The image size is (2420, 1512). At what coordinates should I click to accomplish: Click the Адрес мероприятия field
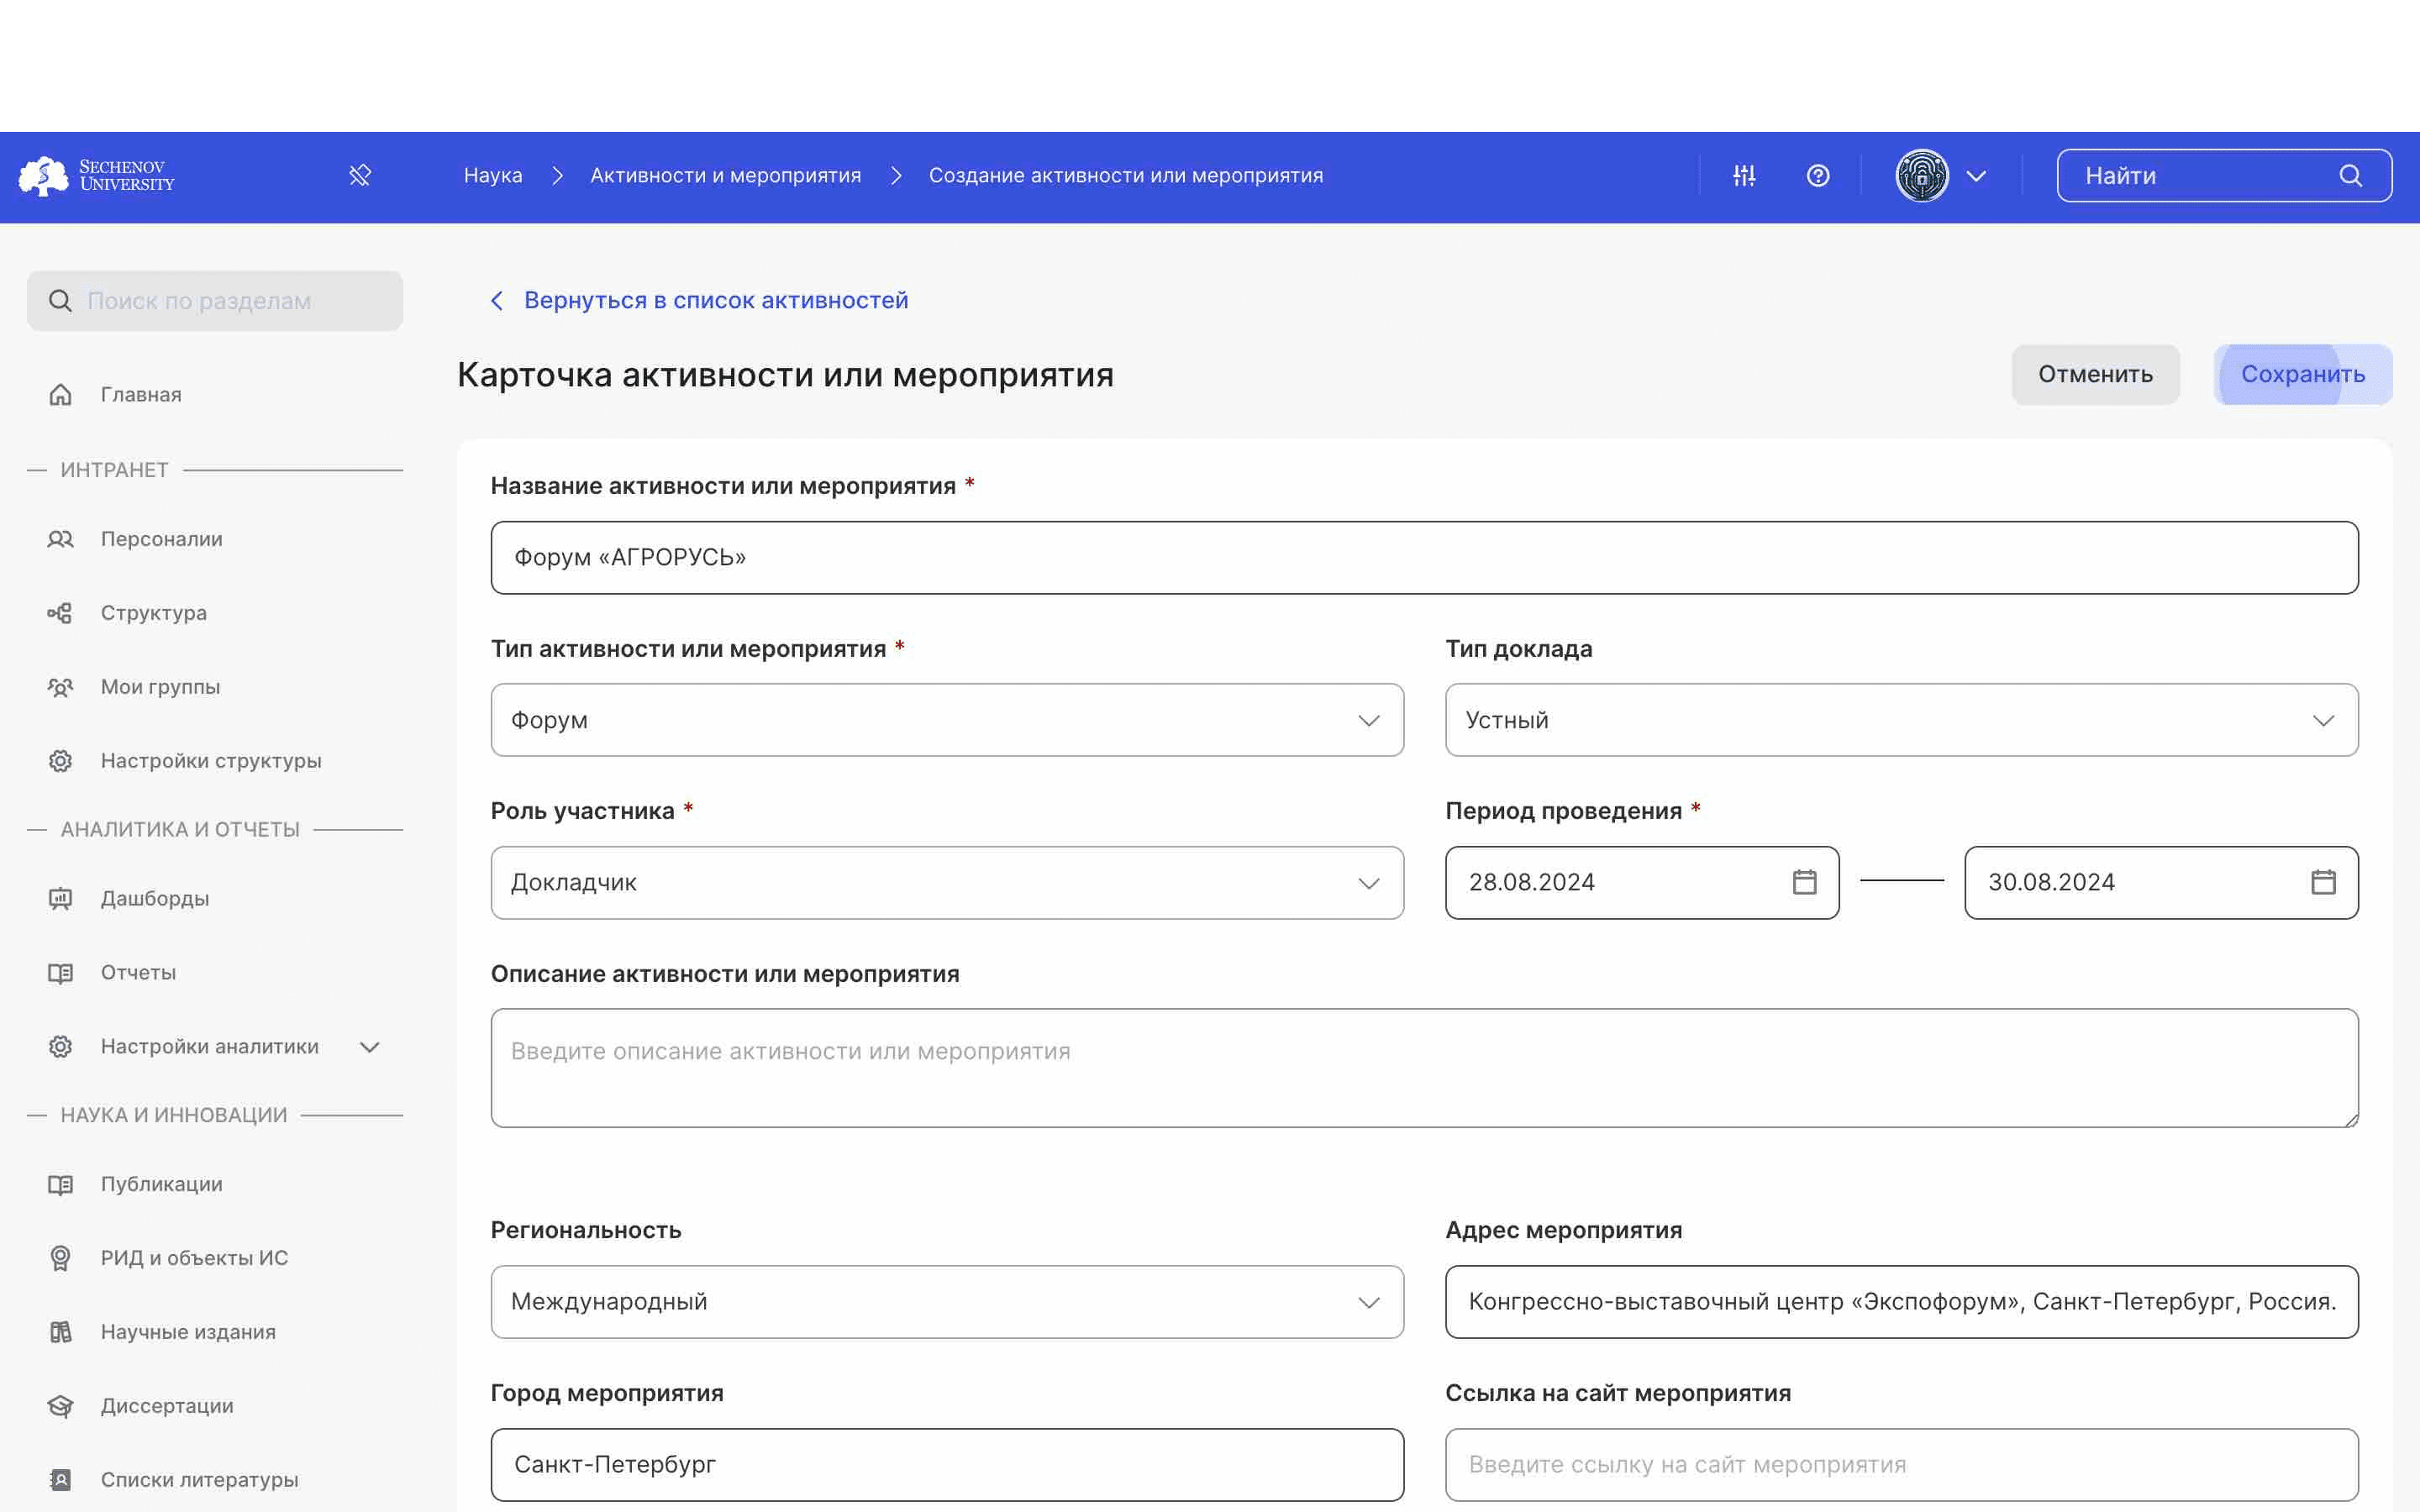[x=1901, y=1302]
